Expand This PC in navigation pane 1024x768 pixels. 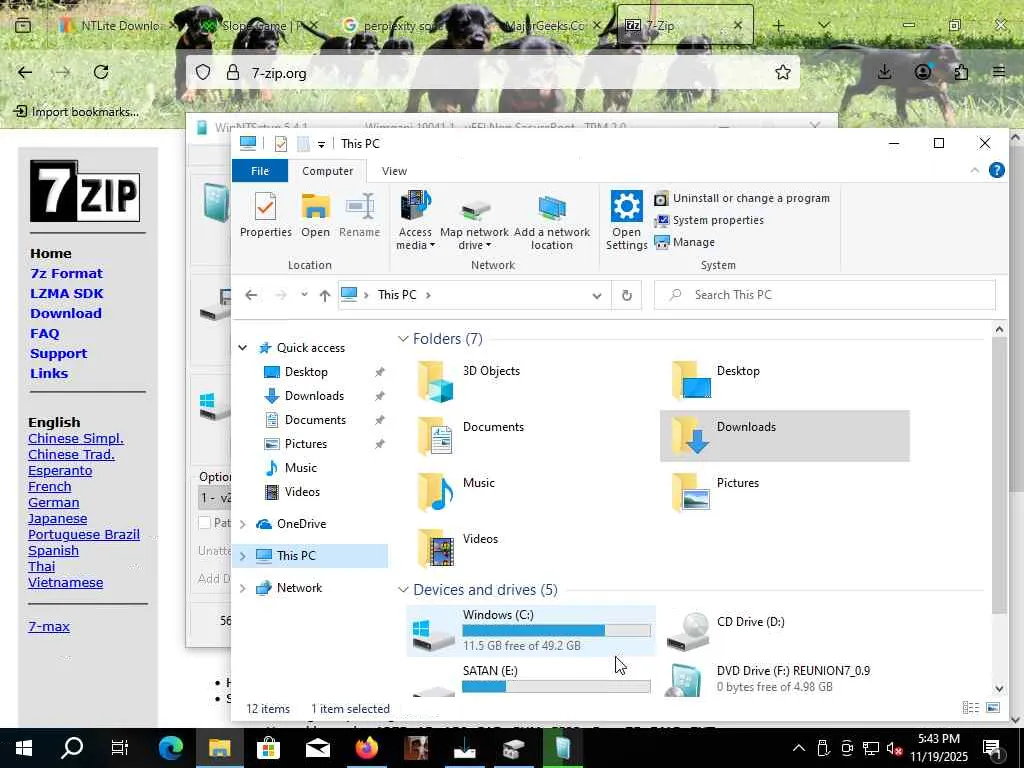pos(242,556)
